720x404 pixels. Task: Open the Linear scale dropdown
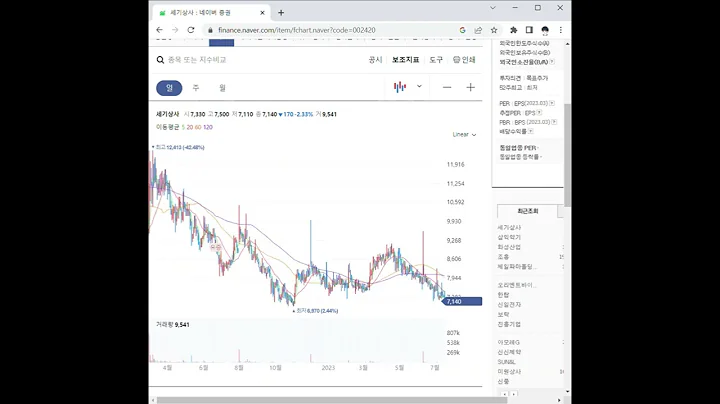tap(464, 135)
